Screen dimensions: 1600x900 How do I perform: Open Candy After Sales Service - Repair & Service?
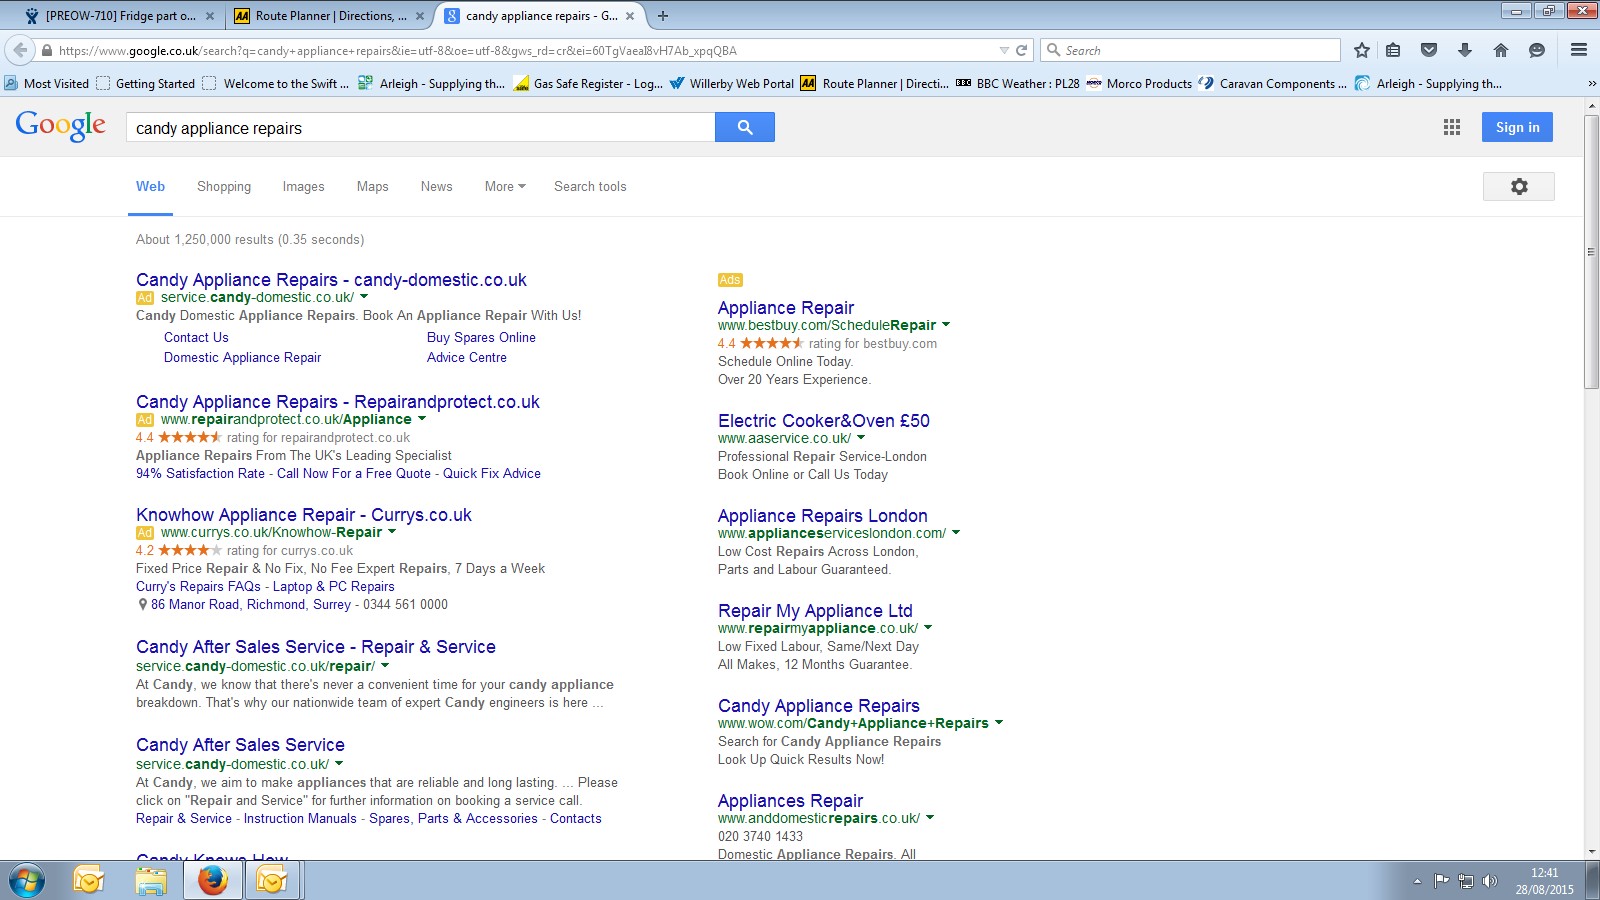[316, 647]
